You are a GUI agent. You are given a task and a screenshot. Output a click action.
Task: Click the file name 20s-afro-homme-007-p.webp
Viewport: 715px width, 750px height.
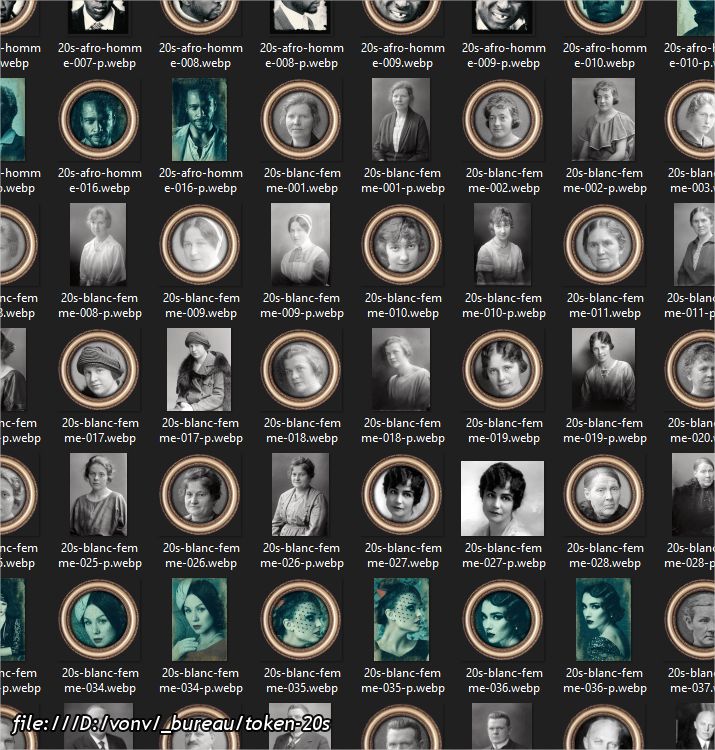coord(99,55)
